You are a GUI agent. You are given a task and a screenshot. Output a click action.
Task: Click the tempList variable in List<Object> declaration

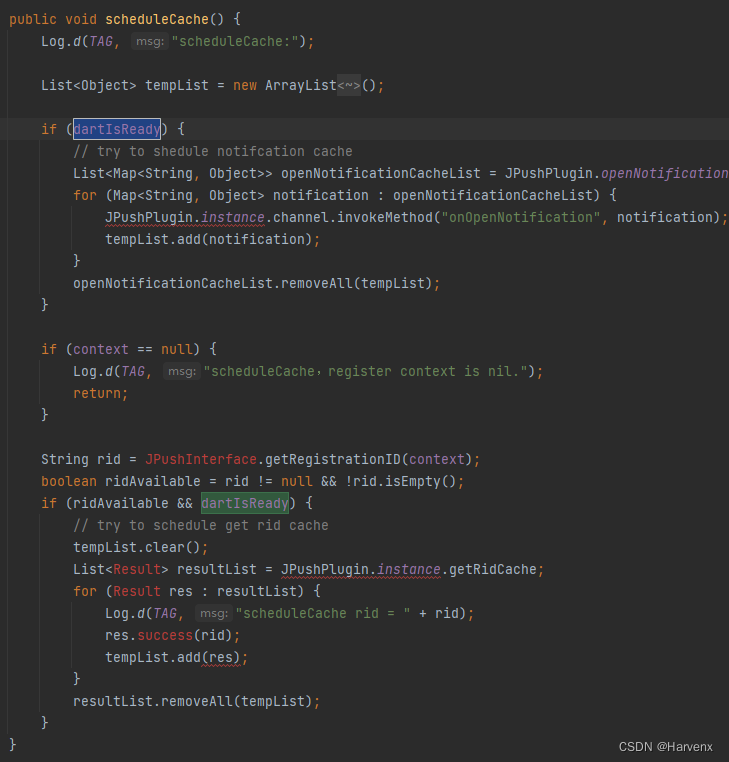(x=177, y=86)
